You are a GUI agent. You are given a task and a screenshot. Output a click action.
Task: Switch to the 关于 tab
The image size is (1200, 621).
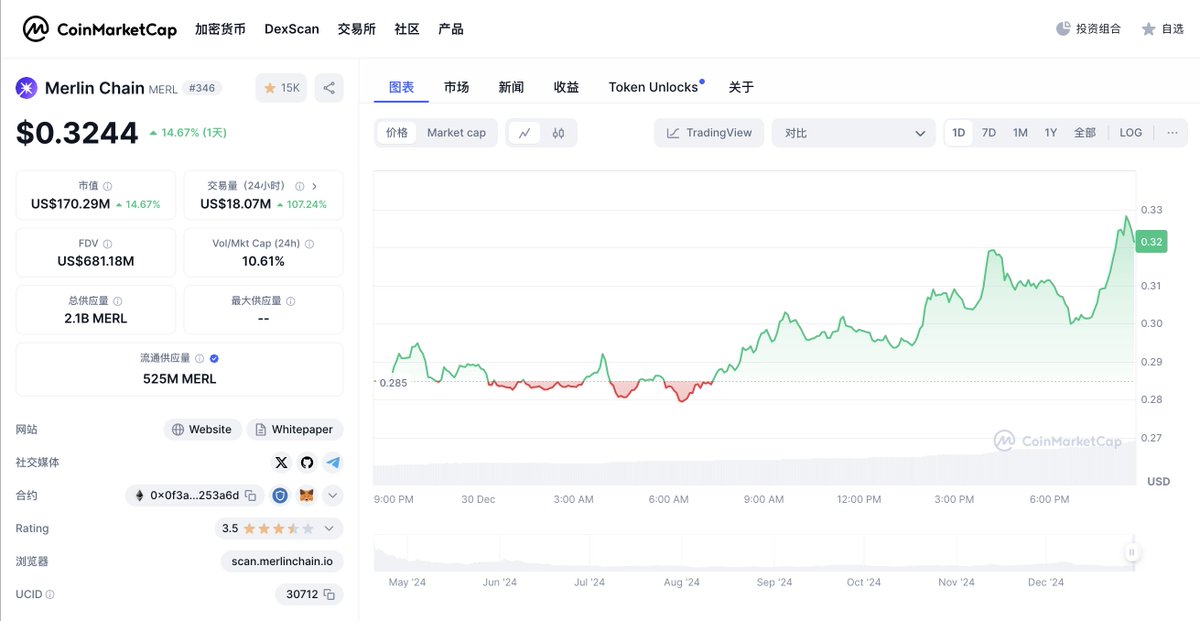pyautogui.click(x=741, y=87)
